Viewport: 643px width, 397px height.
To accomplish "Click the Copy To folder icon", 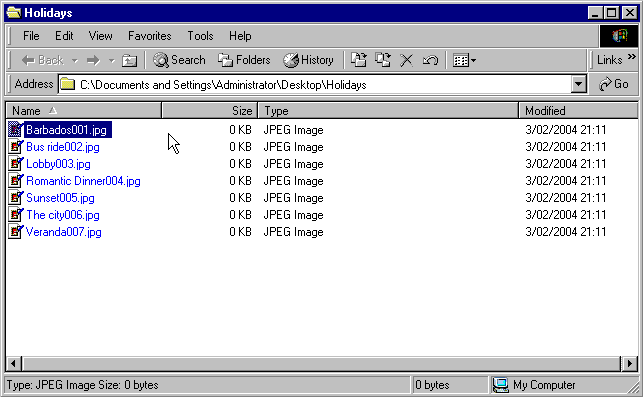I will (x=383, y=60).
